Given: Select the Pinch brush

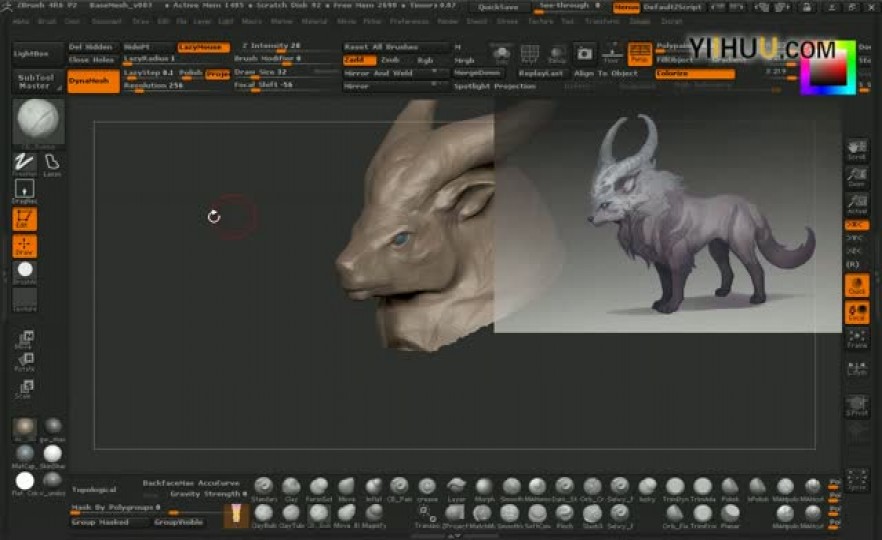Looking at the screenshot, I should 565,515.
